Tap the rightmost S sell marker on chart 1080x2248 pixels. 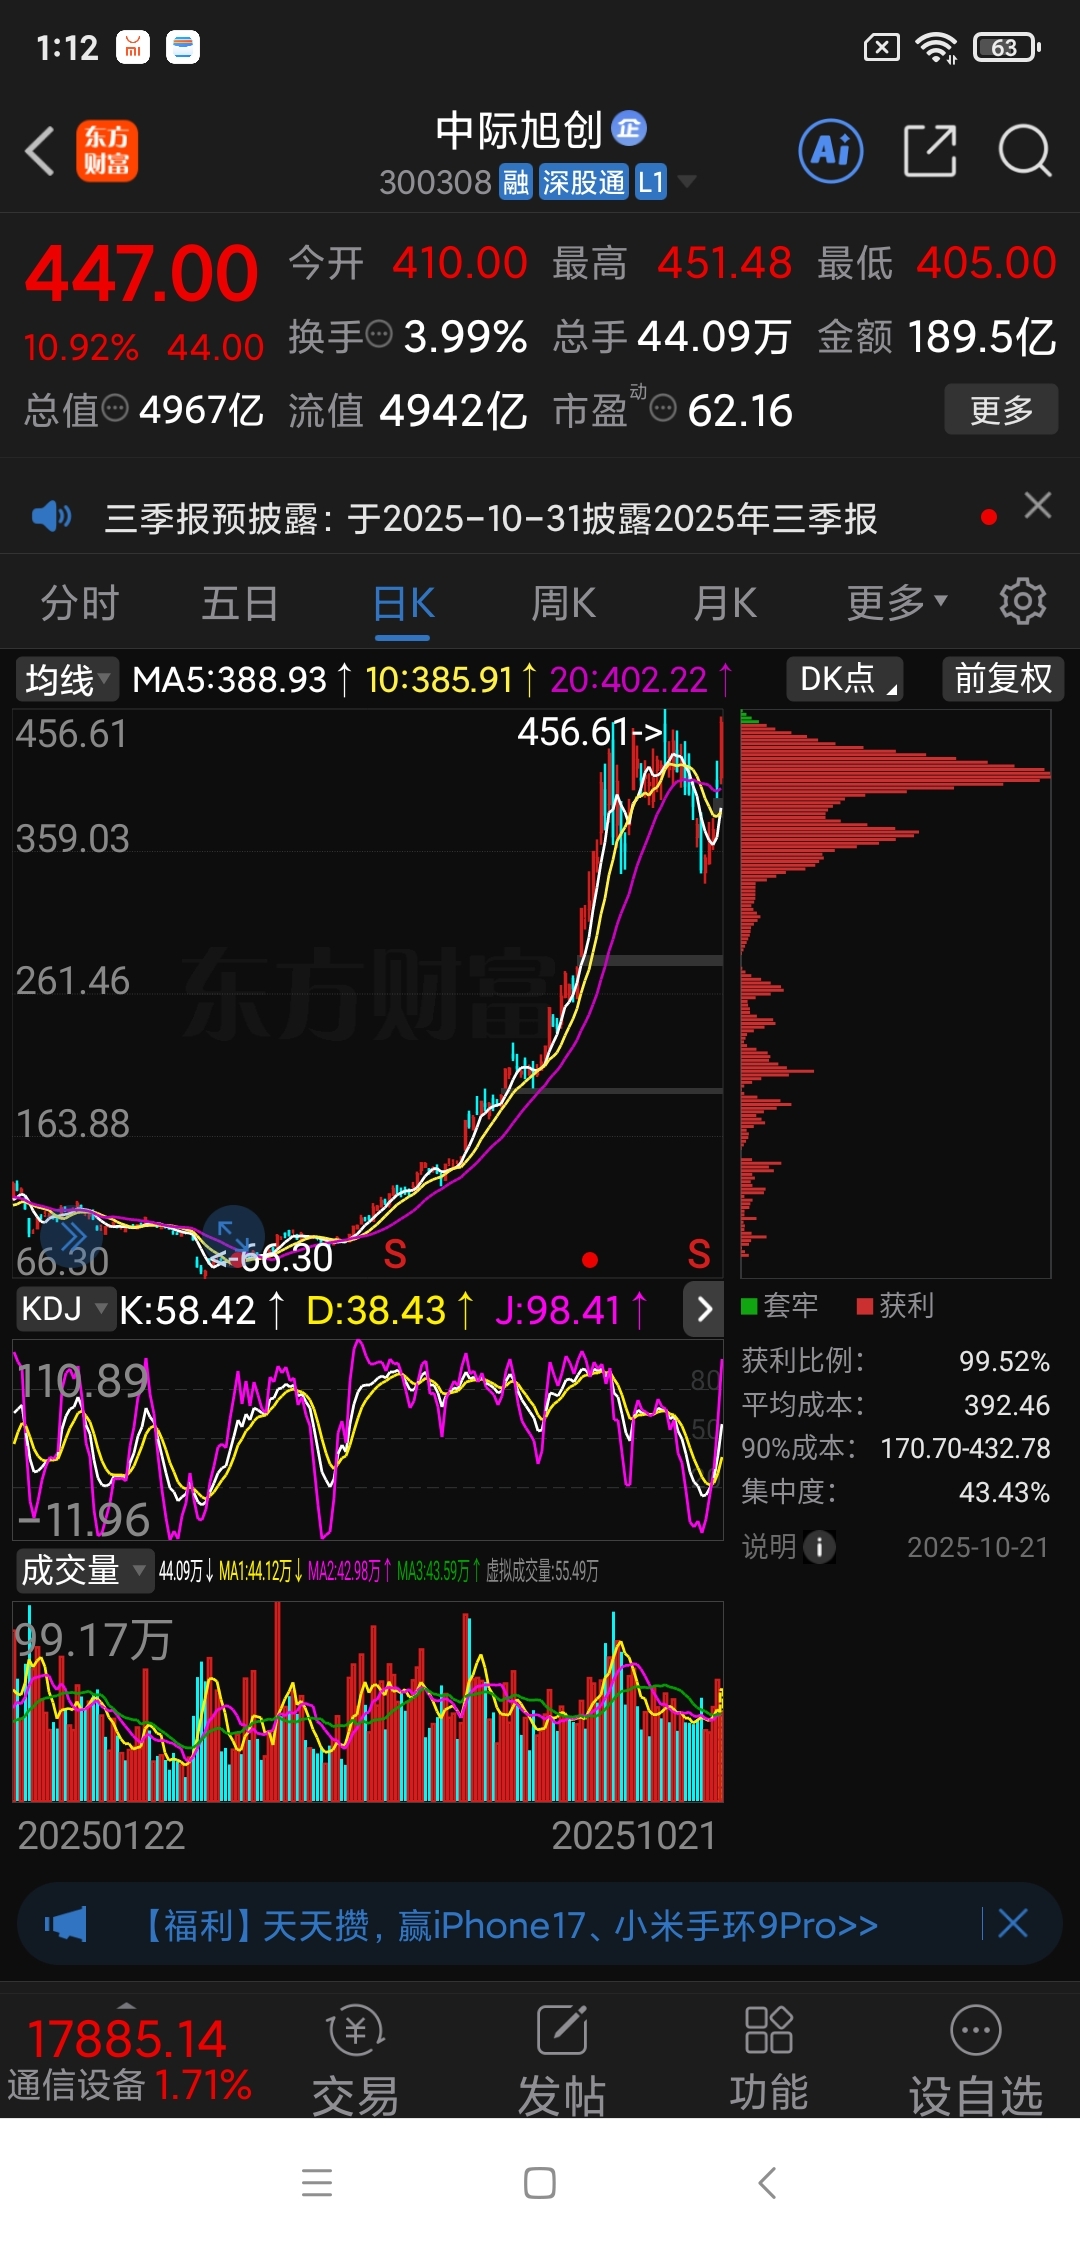[x=699, y=1254]
